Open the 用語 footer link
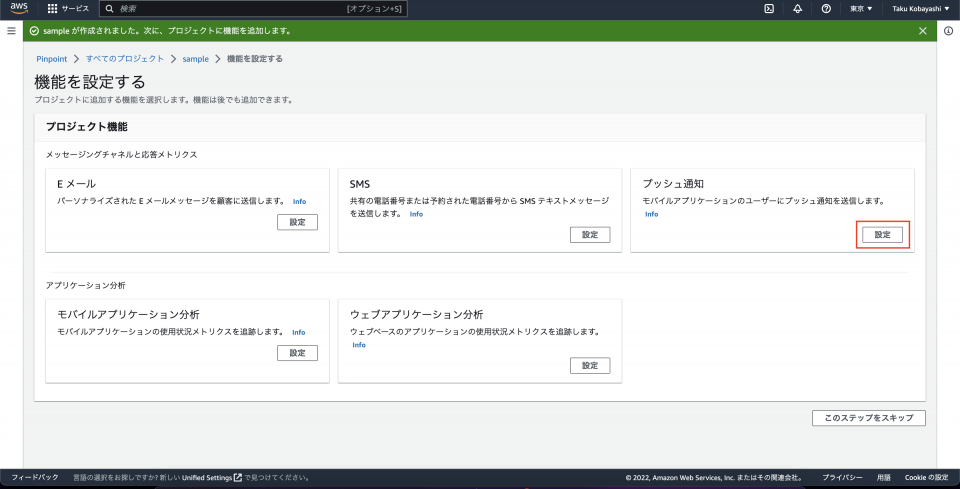Image resolution: width=960 pixels, height=489 pixels. (883, 477)
